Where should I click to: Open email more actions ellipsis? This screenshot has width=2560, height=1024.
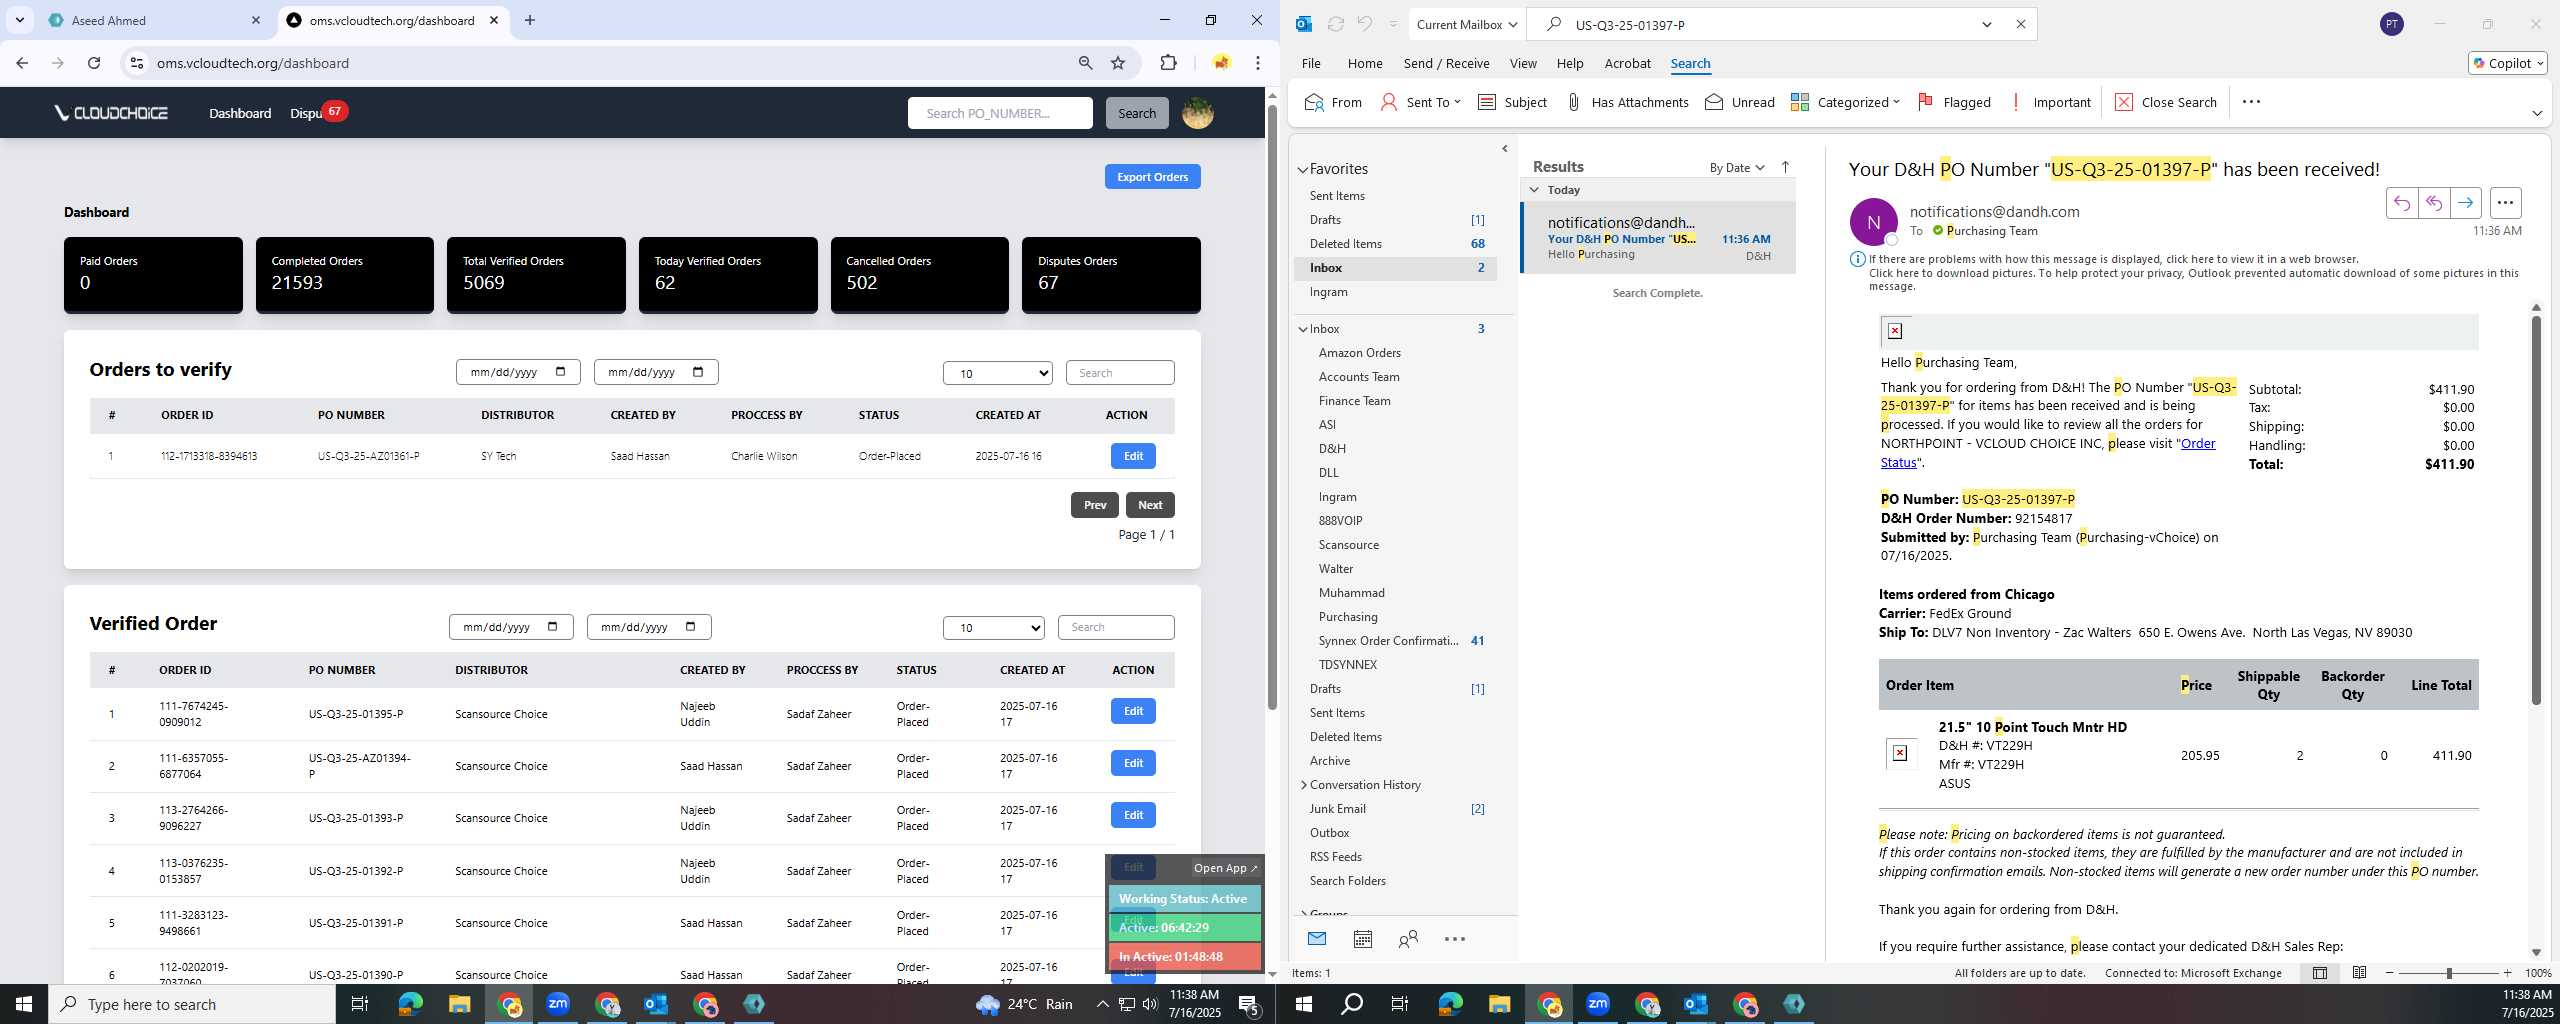click(2505, 203)
